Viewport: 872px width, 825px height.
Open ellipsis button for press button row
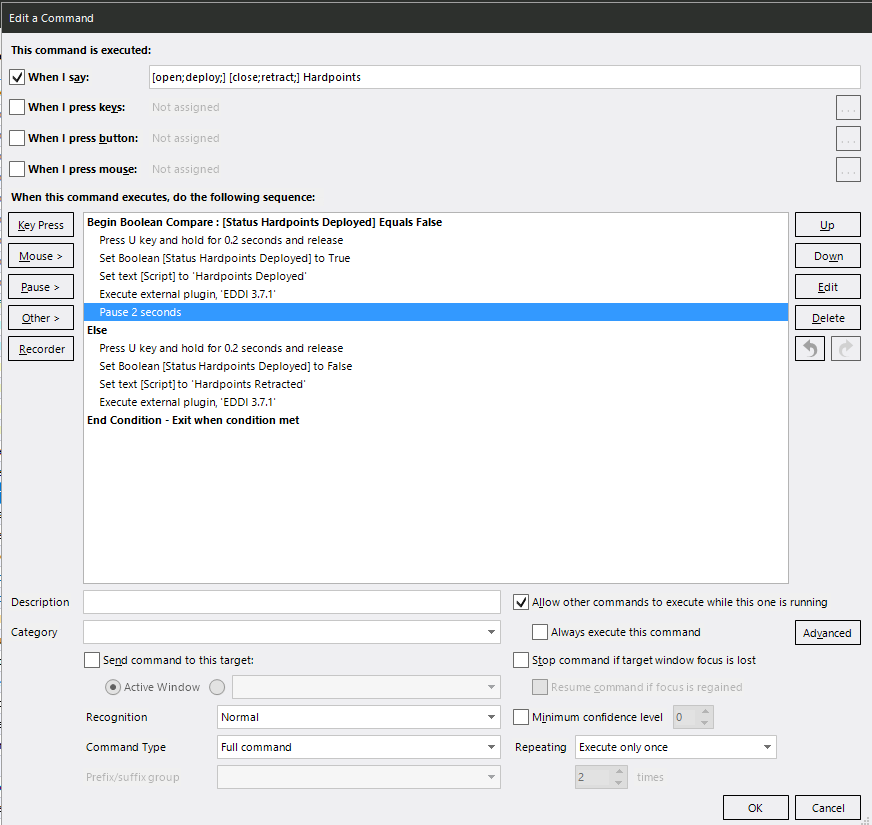[x=848, y=139]
